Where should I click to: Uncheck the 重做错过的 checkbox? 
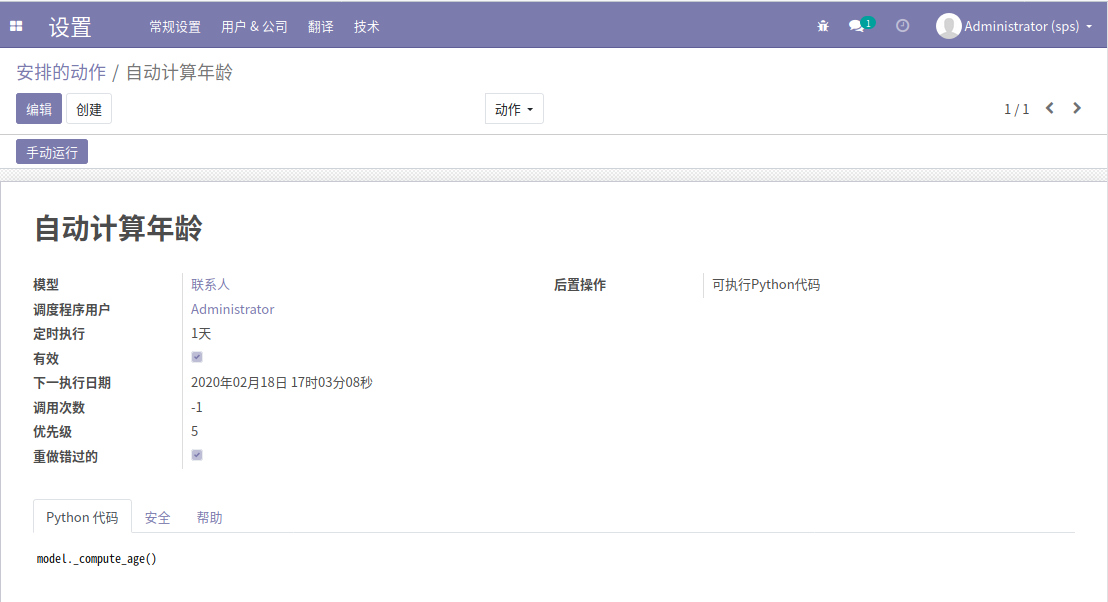196,454
